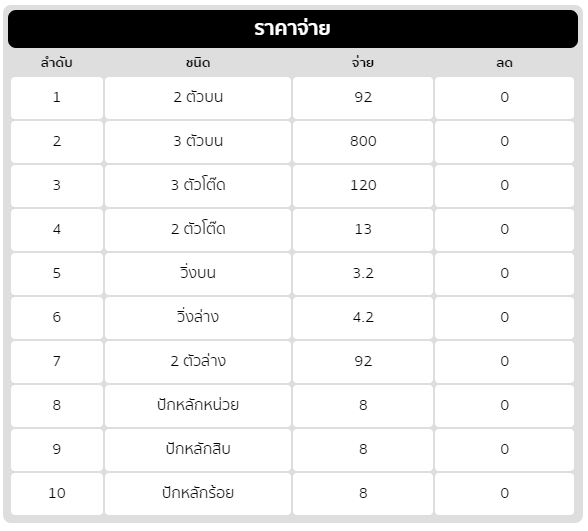Select the ลด column header

[x=504, y=63]
